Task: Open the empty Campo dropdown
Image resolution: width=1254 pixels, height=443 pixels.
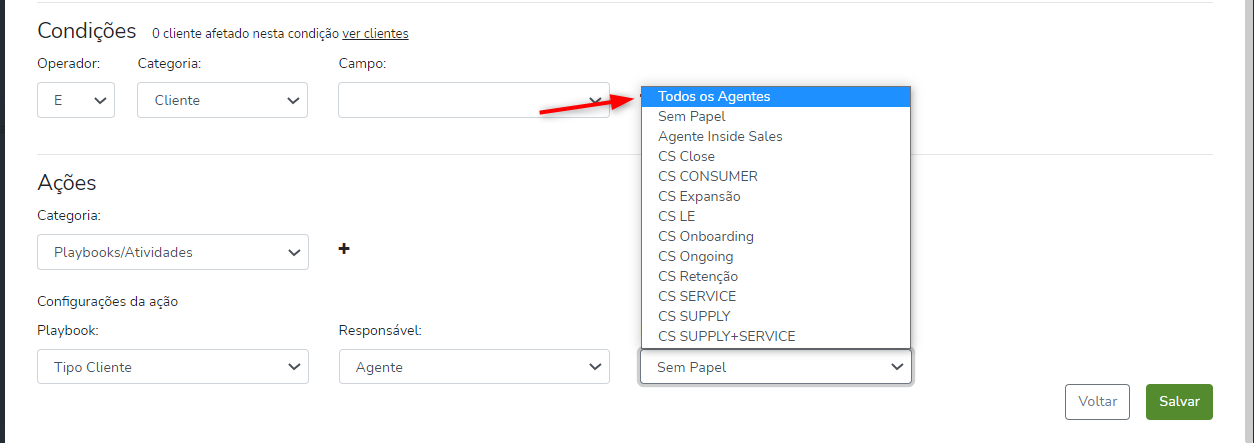Action: pyautogui.click(x=473, y=100)
